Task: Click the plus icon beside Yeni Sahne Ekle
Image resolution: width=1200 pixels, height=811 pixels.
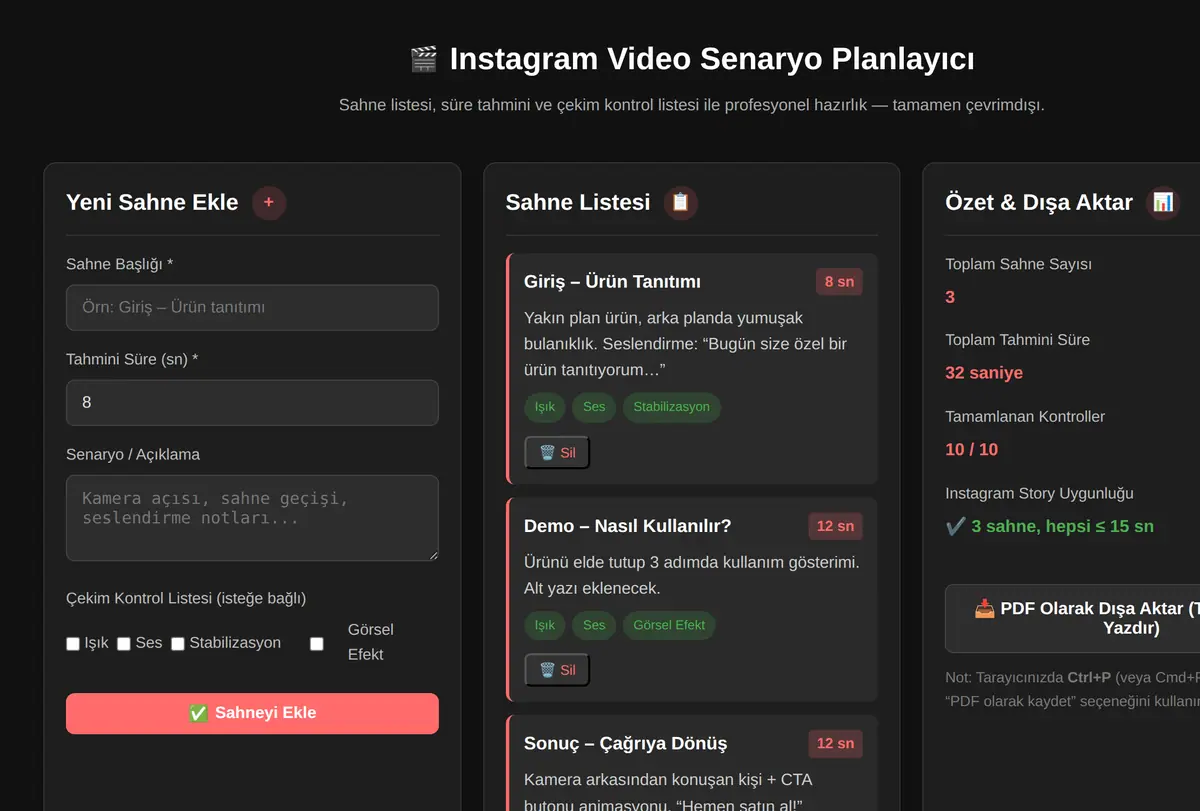Action: (x=269, y=203)
